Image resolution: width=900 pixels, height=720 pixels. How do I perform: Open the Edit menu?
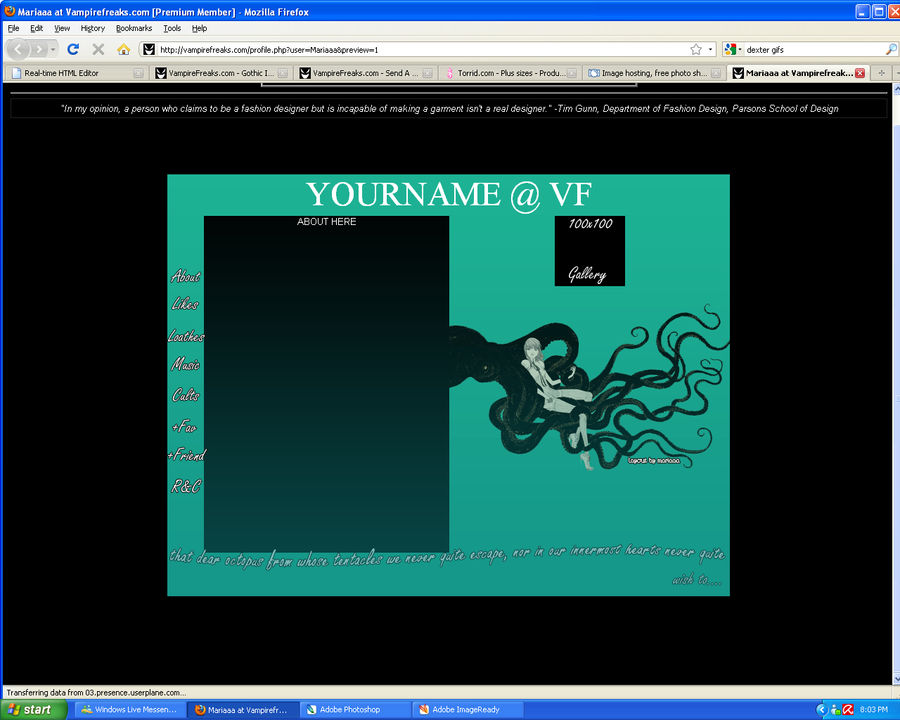[36, 28]
